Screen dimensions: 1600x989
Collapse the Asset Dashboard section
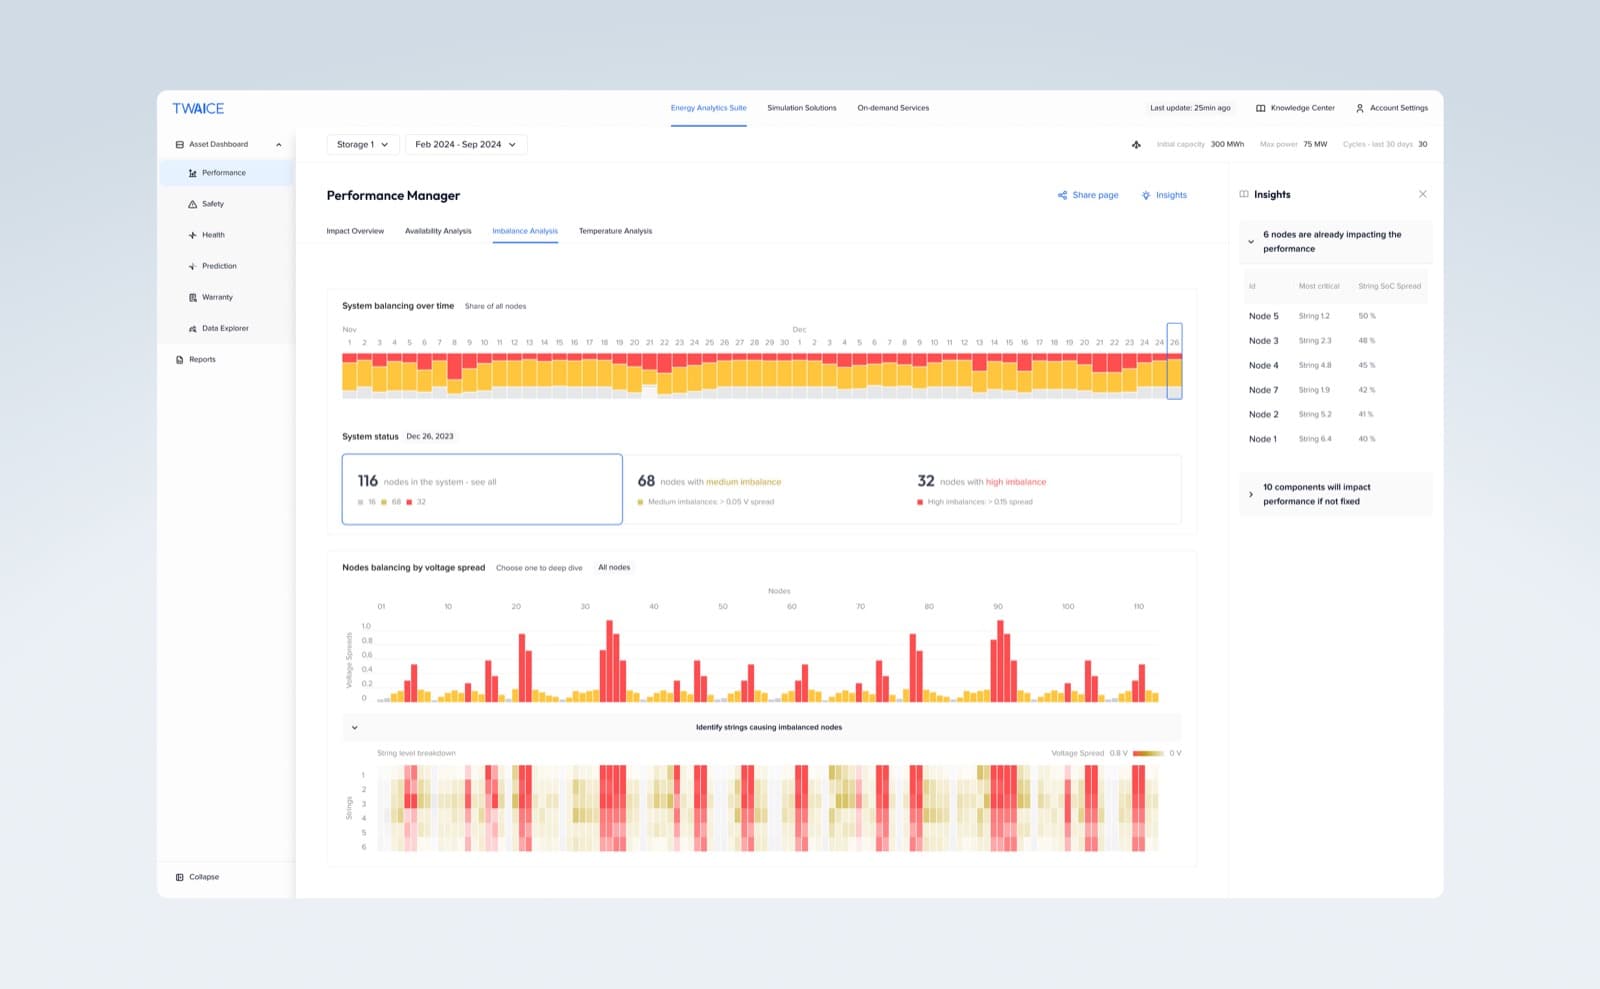tap(279, 144)
